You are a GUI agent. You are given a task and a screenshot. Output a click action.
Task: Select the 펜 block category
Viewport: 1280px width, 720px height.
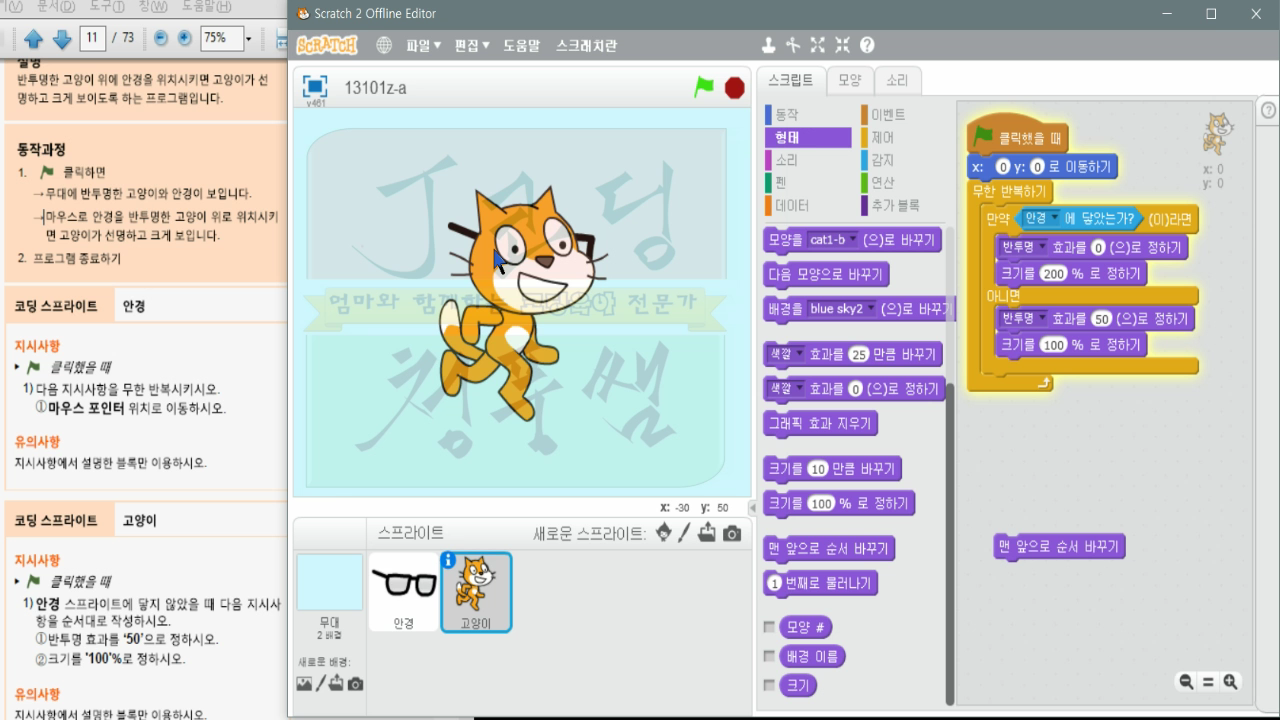(780, 183)
